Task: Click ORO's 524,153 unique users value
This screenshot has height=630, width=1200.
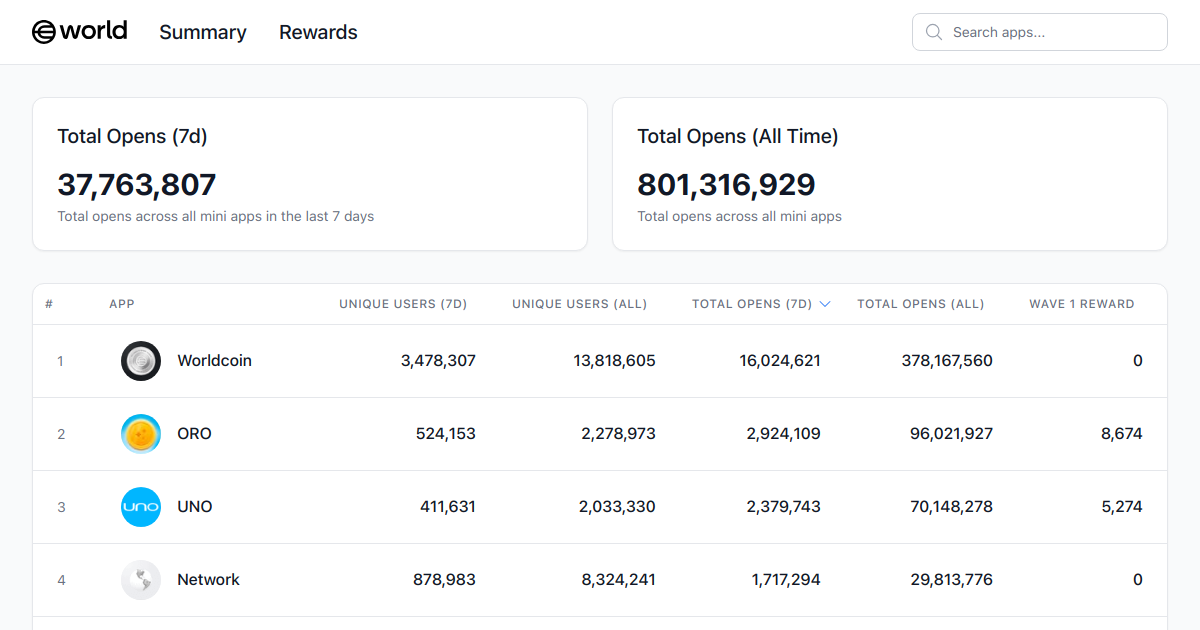Action: pyautogui.click(x=446, y=434)
